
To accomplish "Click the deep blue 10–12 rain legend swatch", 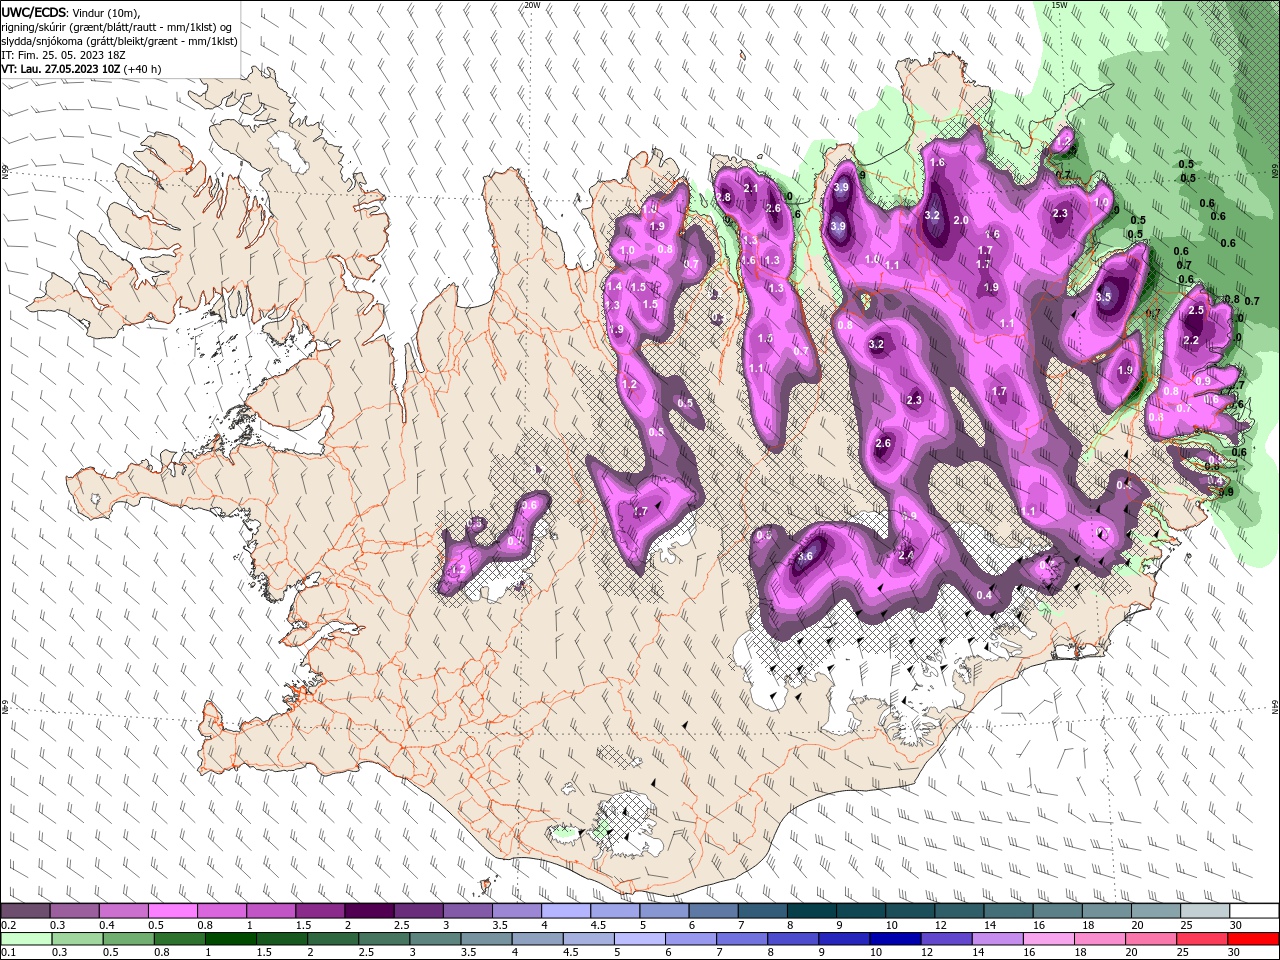I will point(896,939).
